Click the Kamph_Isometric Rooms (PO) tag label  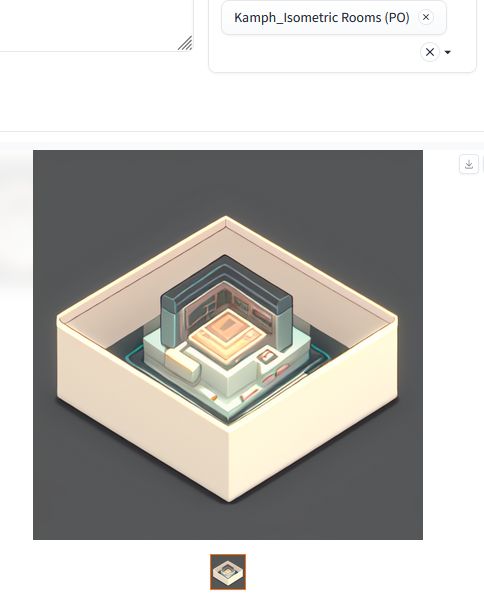321,18
